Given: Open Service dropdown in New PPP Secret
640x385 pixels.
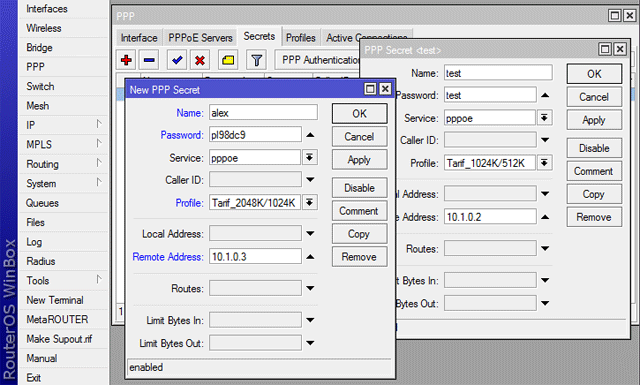Looking at the screenshot, I should (310, 157).
